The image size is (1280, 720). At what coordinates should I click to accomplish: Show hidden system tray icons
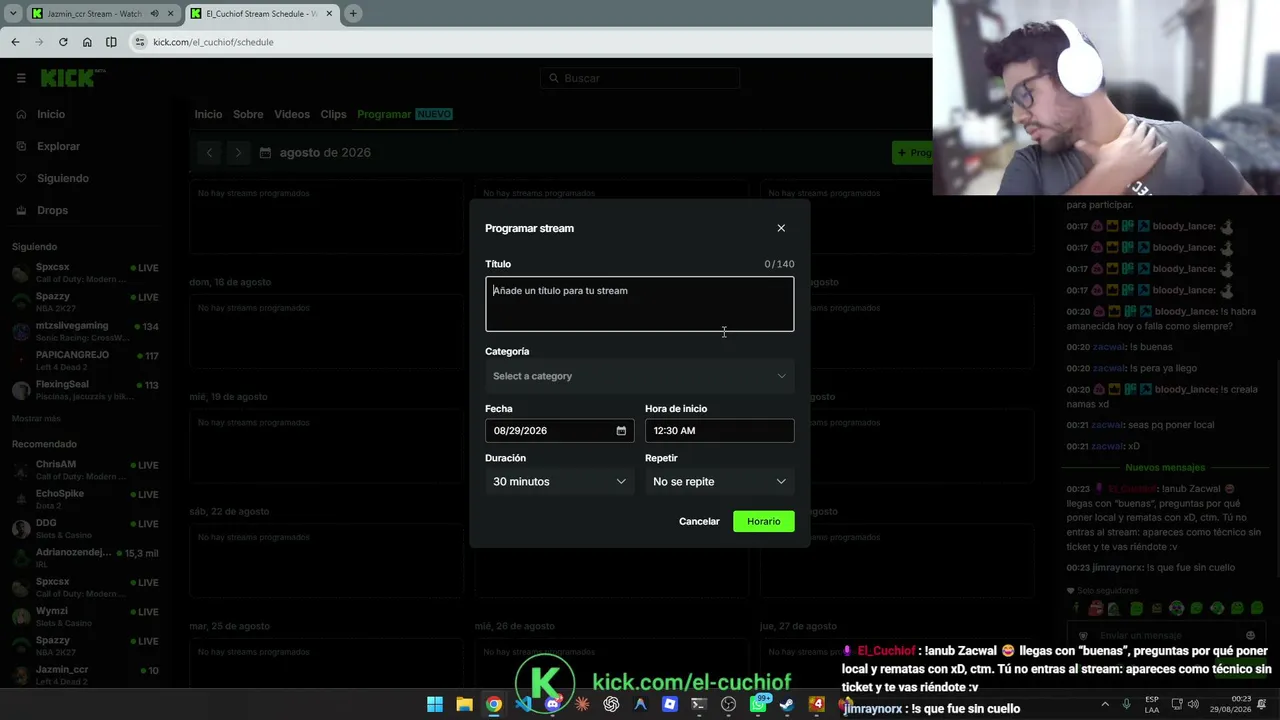pos(1105,704)
